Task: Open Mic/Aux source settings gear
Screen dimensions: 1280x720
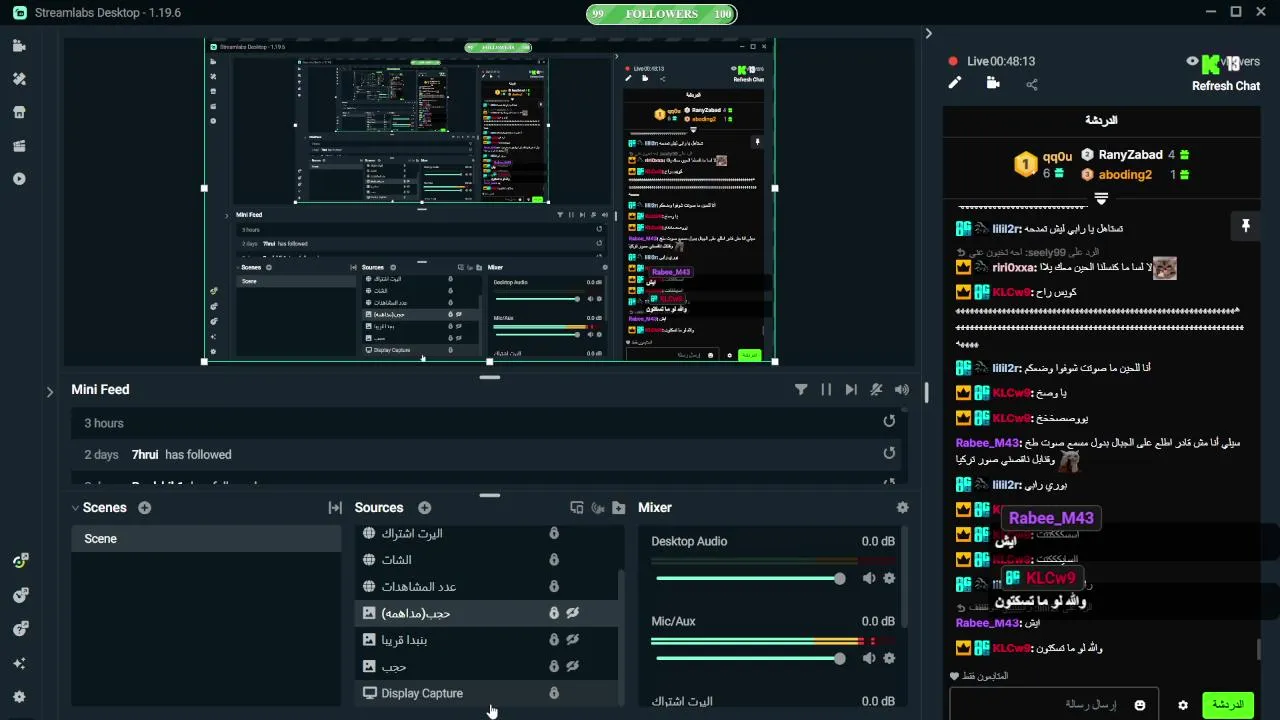Action: [889, 658]
